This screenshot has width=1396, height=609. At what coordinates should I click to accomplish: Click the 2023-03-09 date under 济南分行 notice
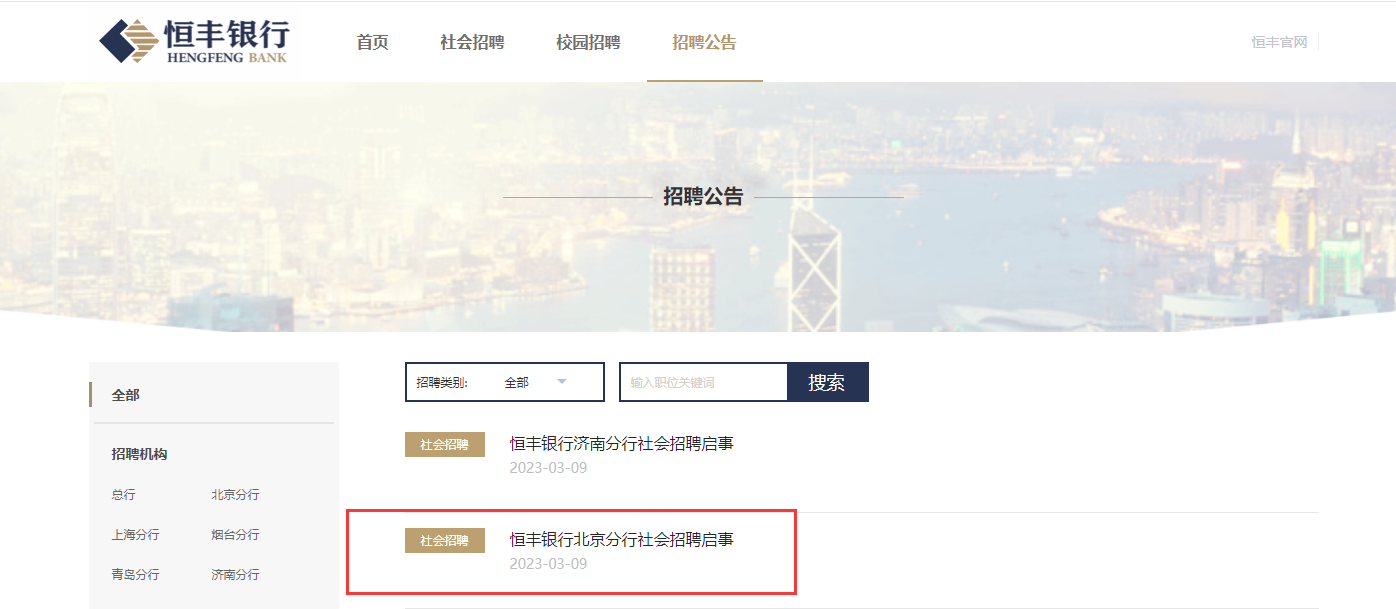[548, 468]
